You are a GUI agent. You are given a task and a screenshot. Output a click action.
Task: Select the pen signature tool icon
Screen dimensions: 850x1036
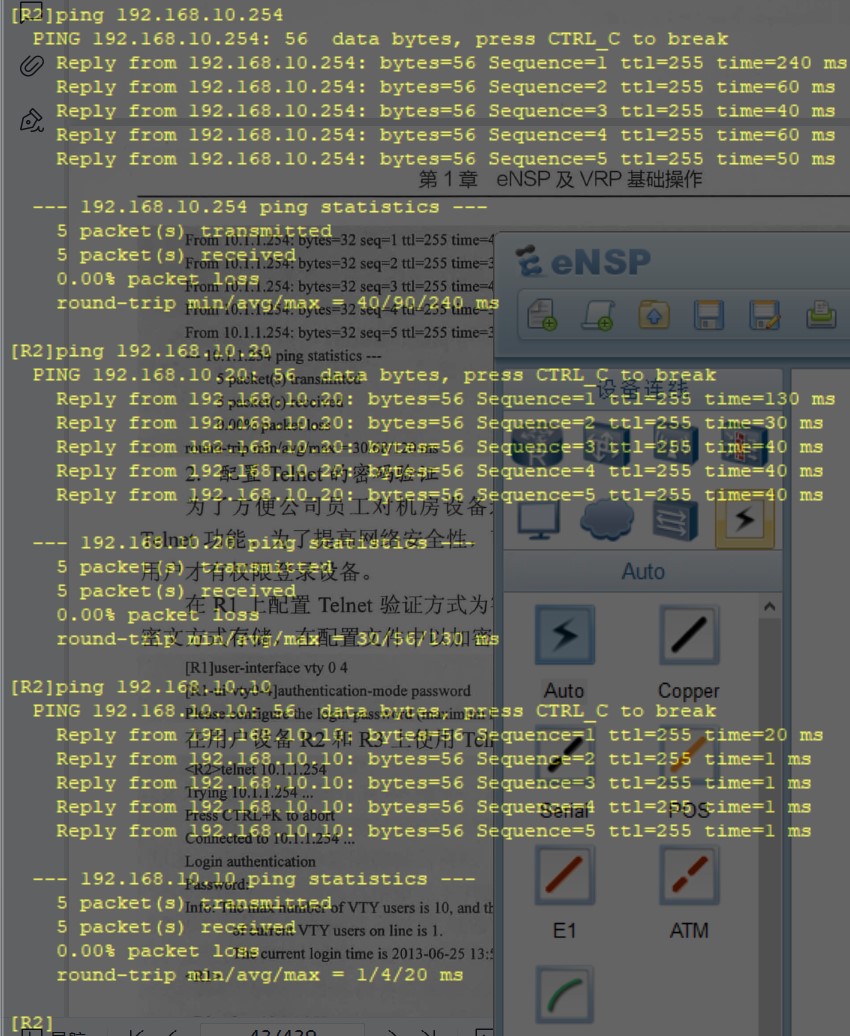coord(31,120)
